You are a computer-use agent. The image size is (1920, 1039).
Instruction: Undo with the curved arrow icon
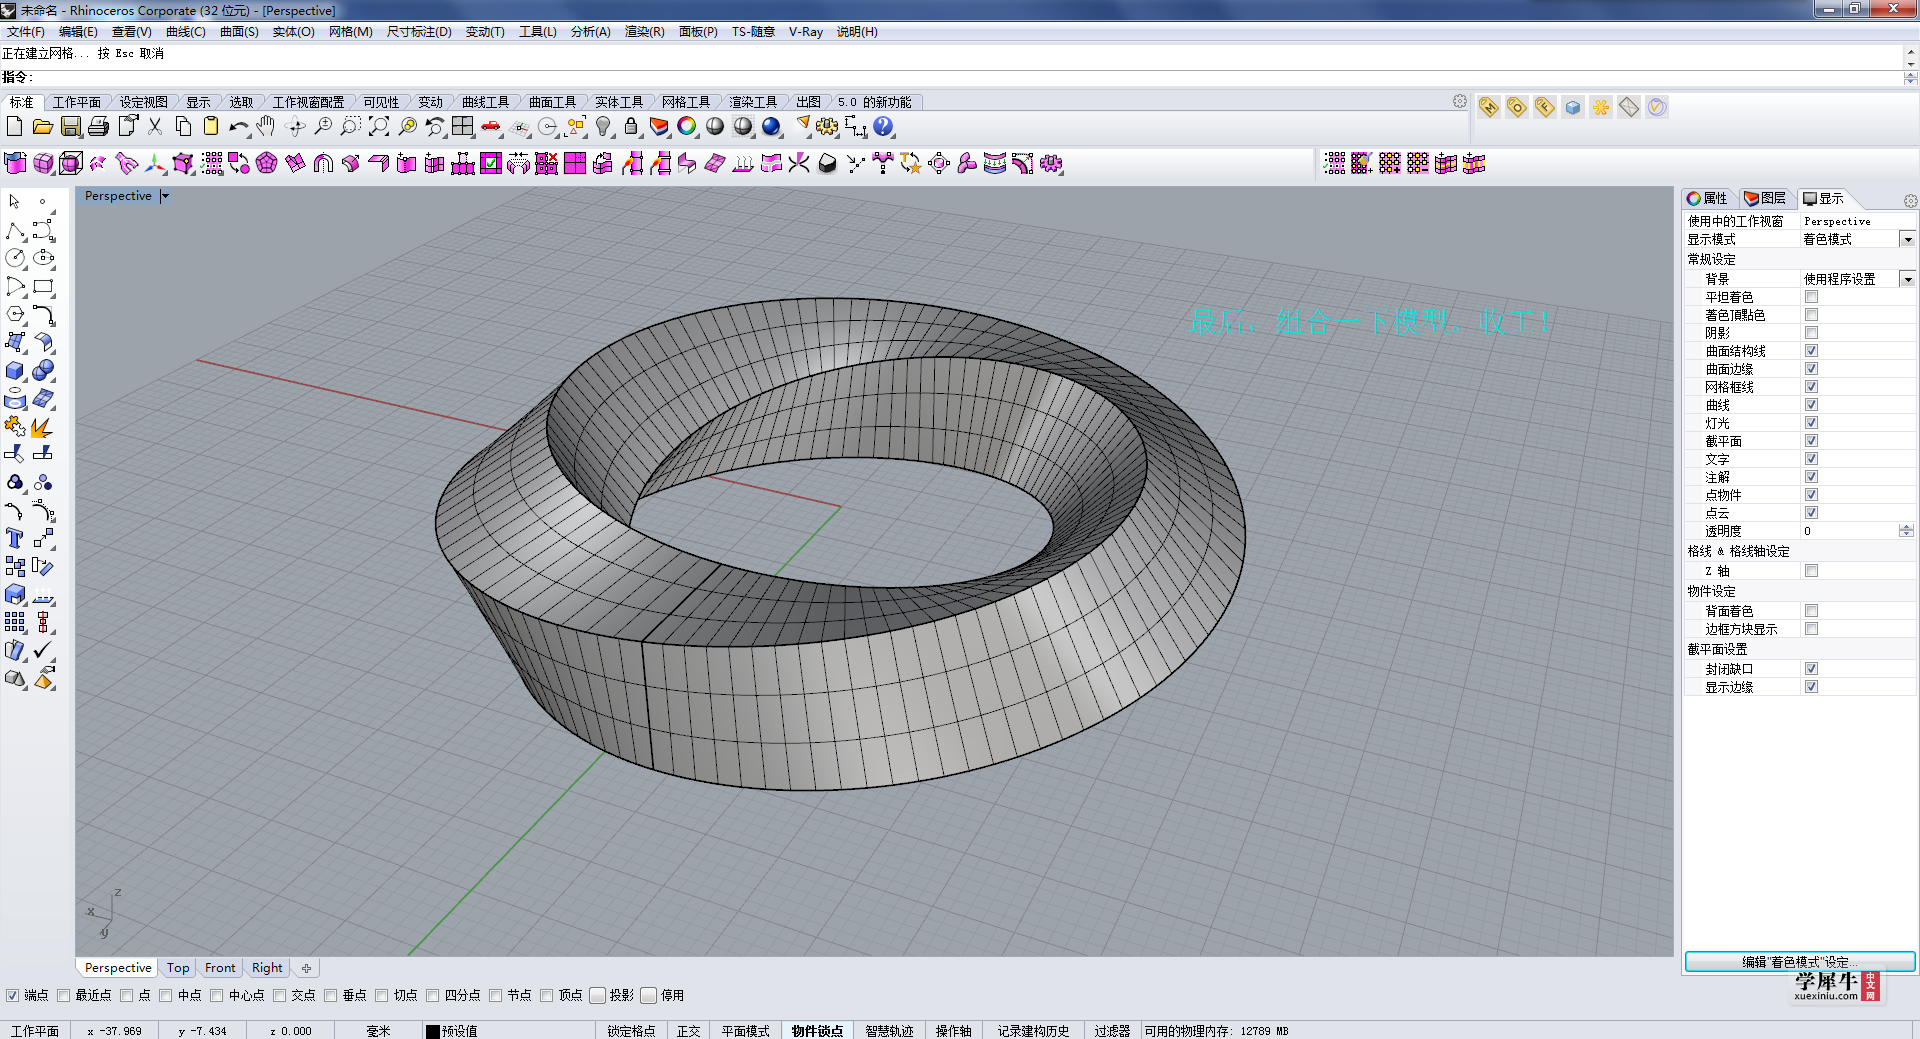point(239,127)
